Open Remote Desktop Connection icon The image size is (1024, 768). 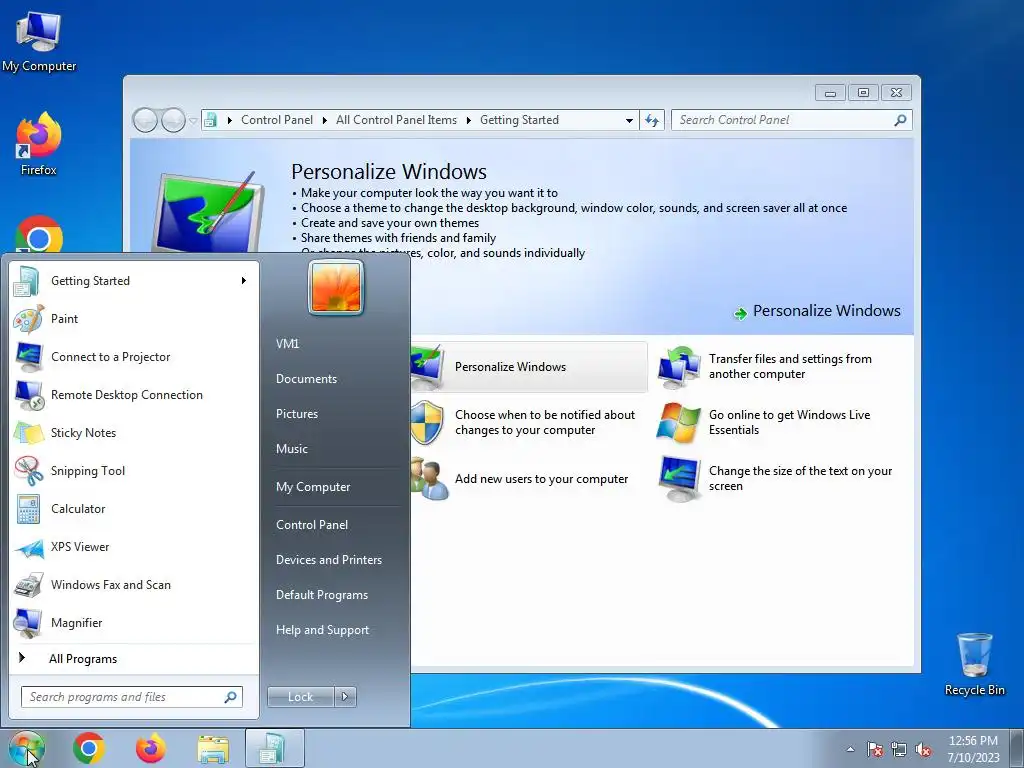28,395
